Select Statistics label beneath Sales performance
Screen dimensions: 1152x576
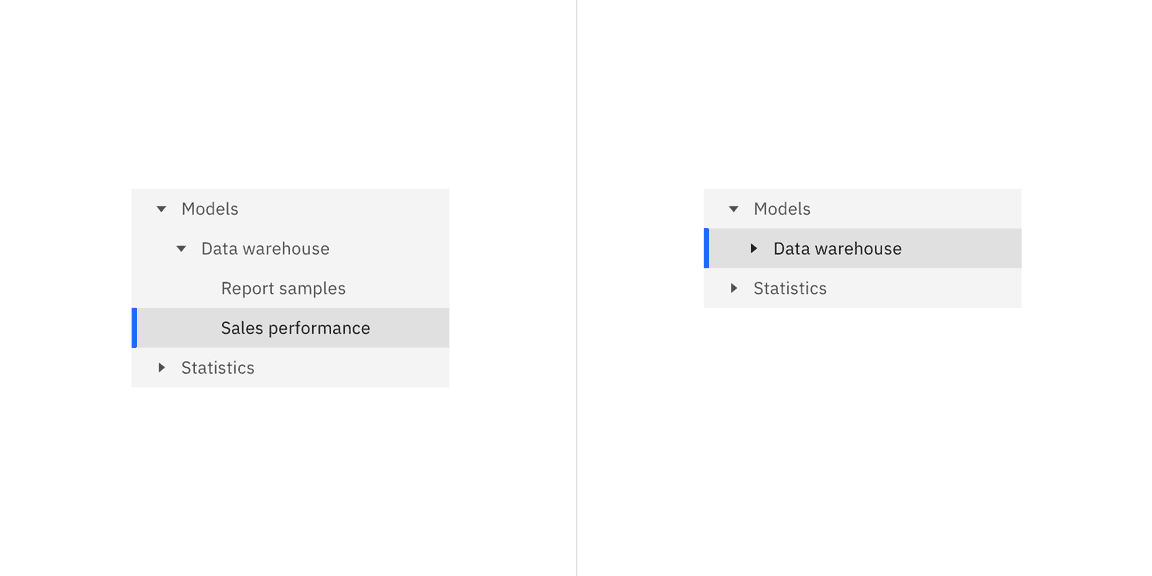click(x=218, y=368)
